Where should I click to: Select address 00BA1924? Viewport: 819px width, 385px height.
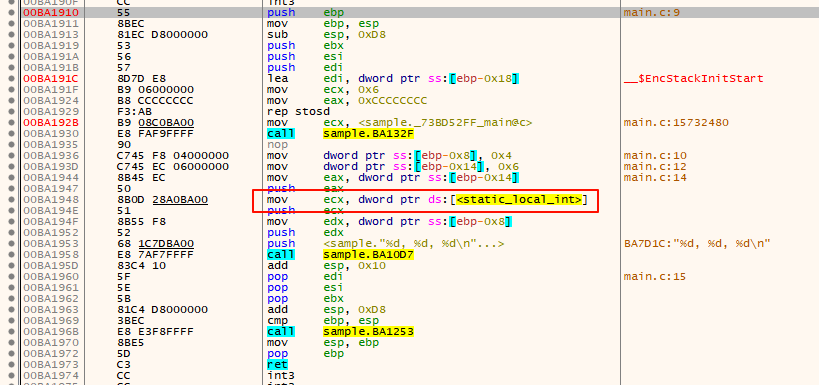click(51, 101)
